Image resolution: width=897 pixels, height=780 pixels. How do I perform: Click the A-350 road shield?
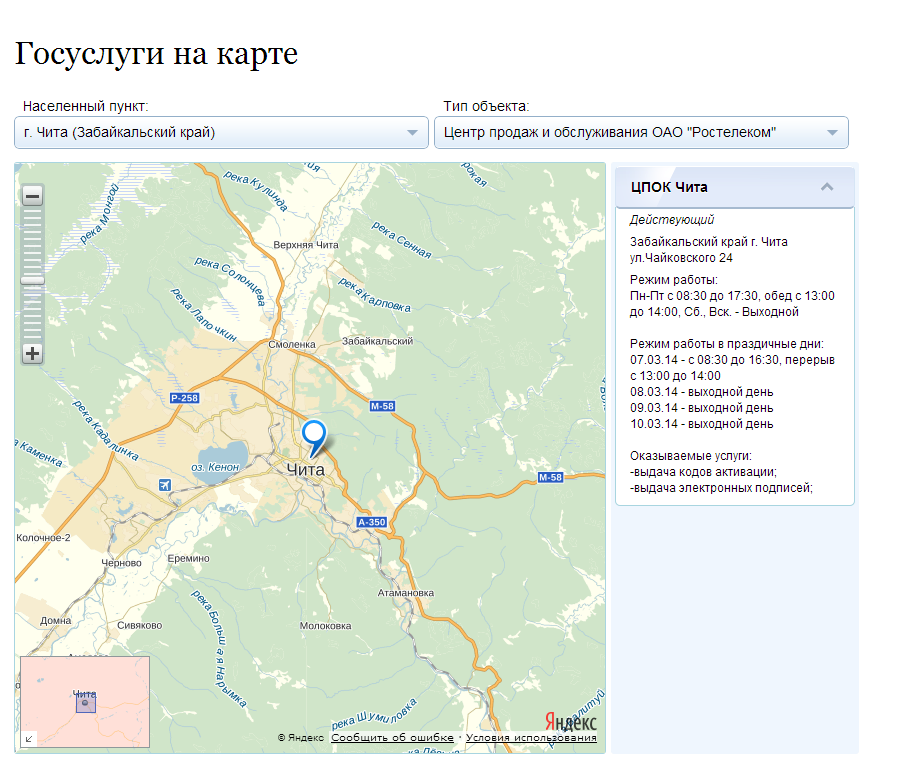pos(372,522)
